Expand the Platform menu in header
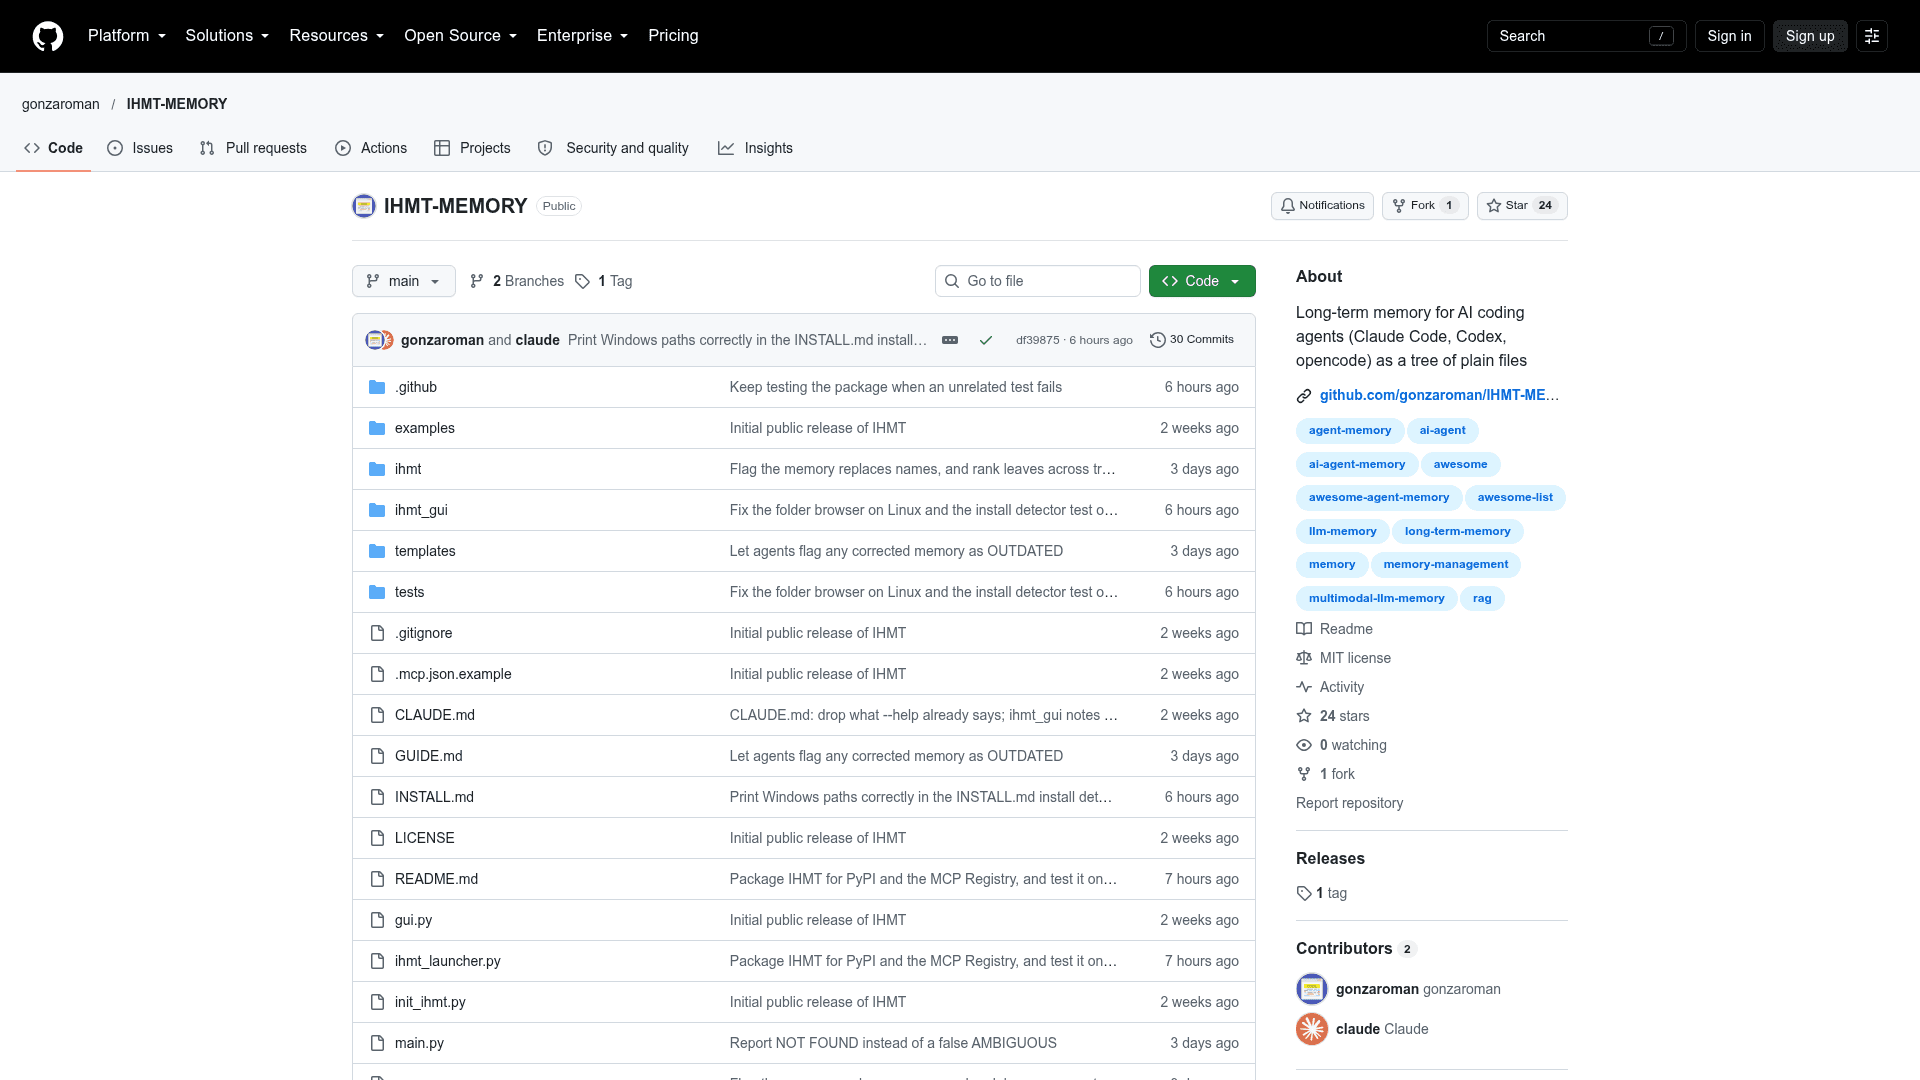The image size is (1920, 1080). point(127,36)
